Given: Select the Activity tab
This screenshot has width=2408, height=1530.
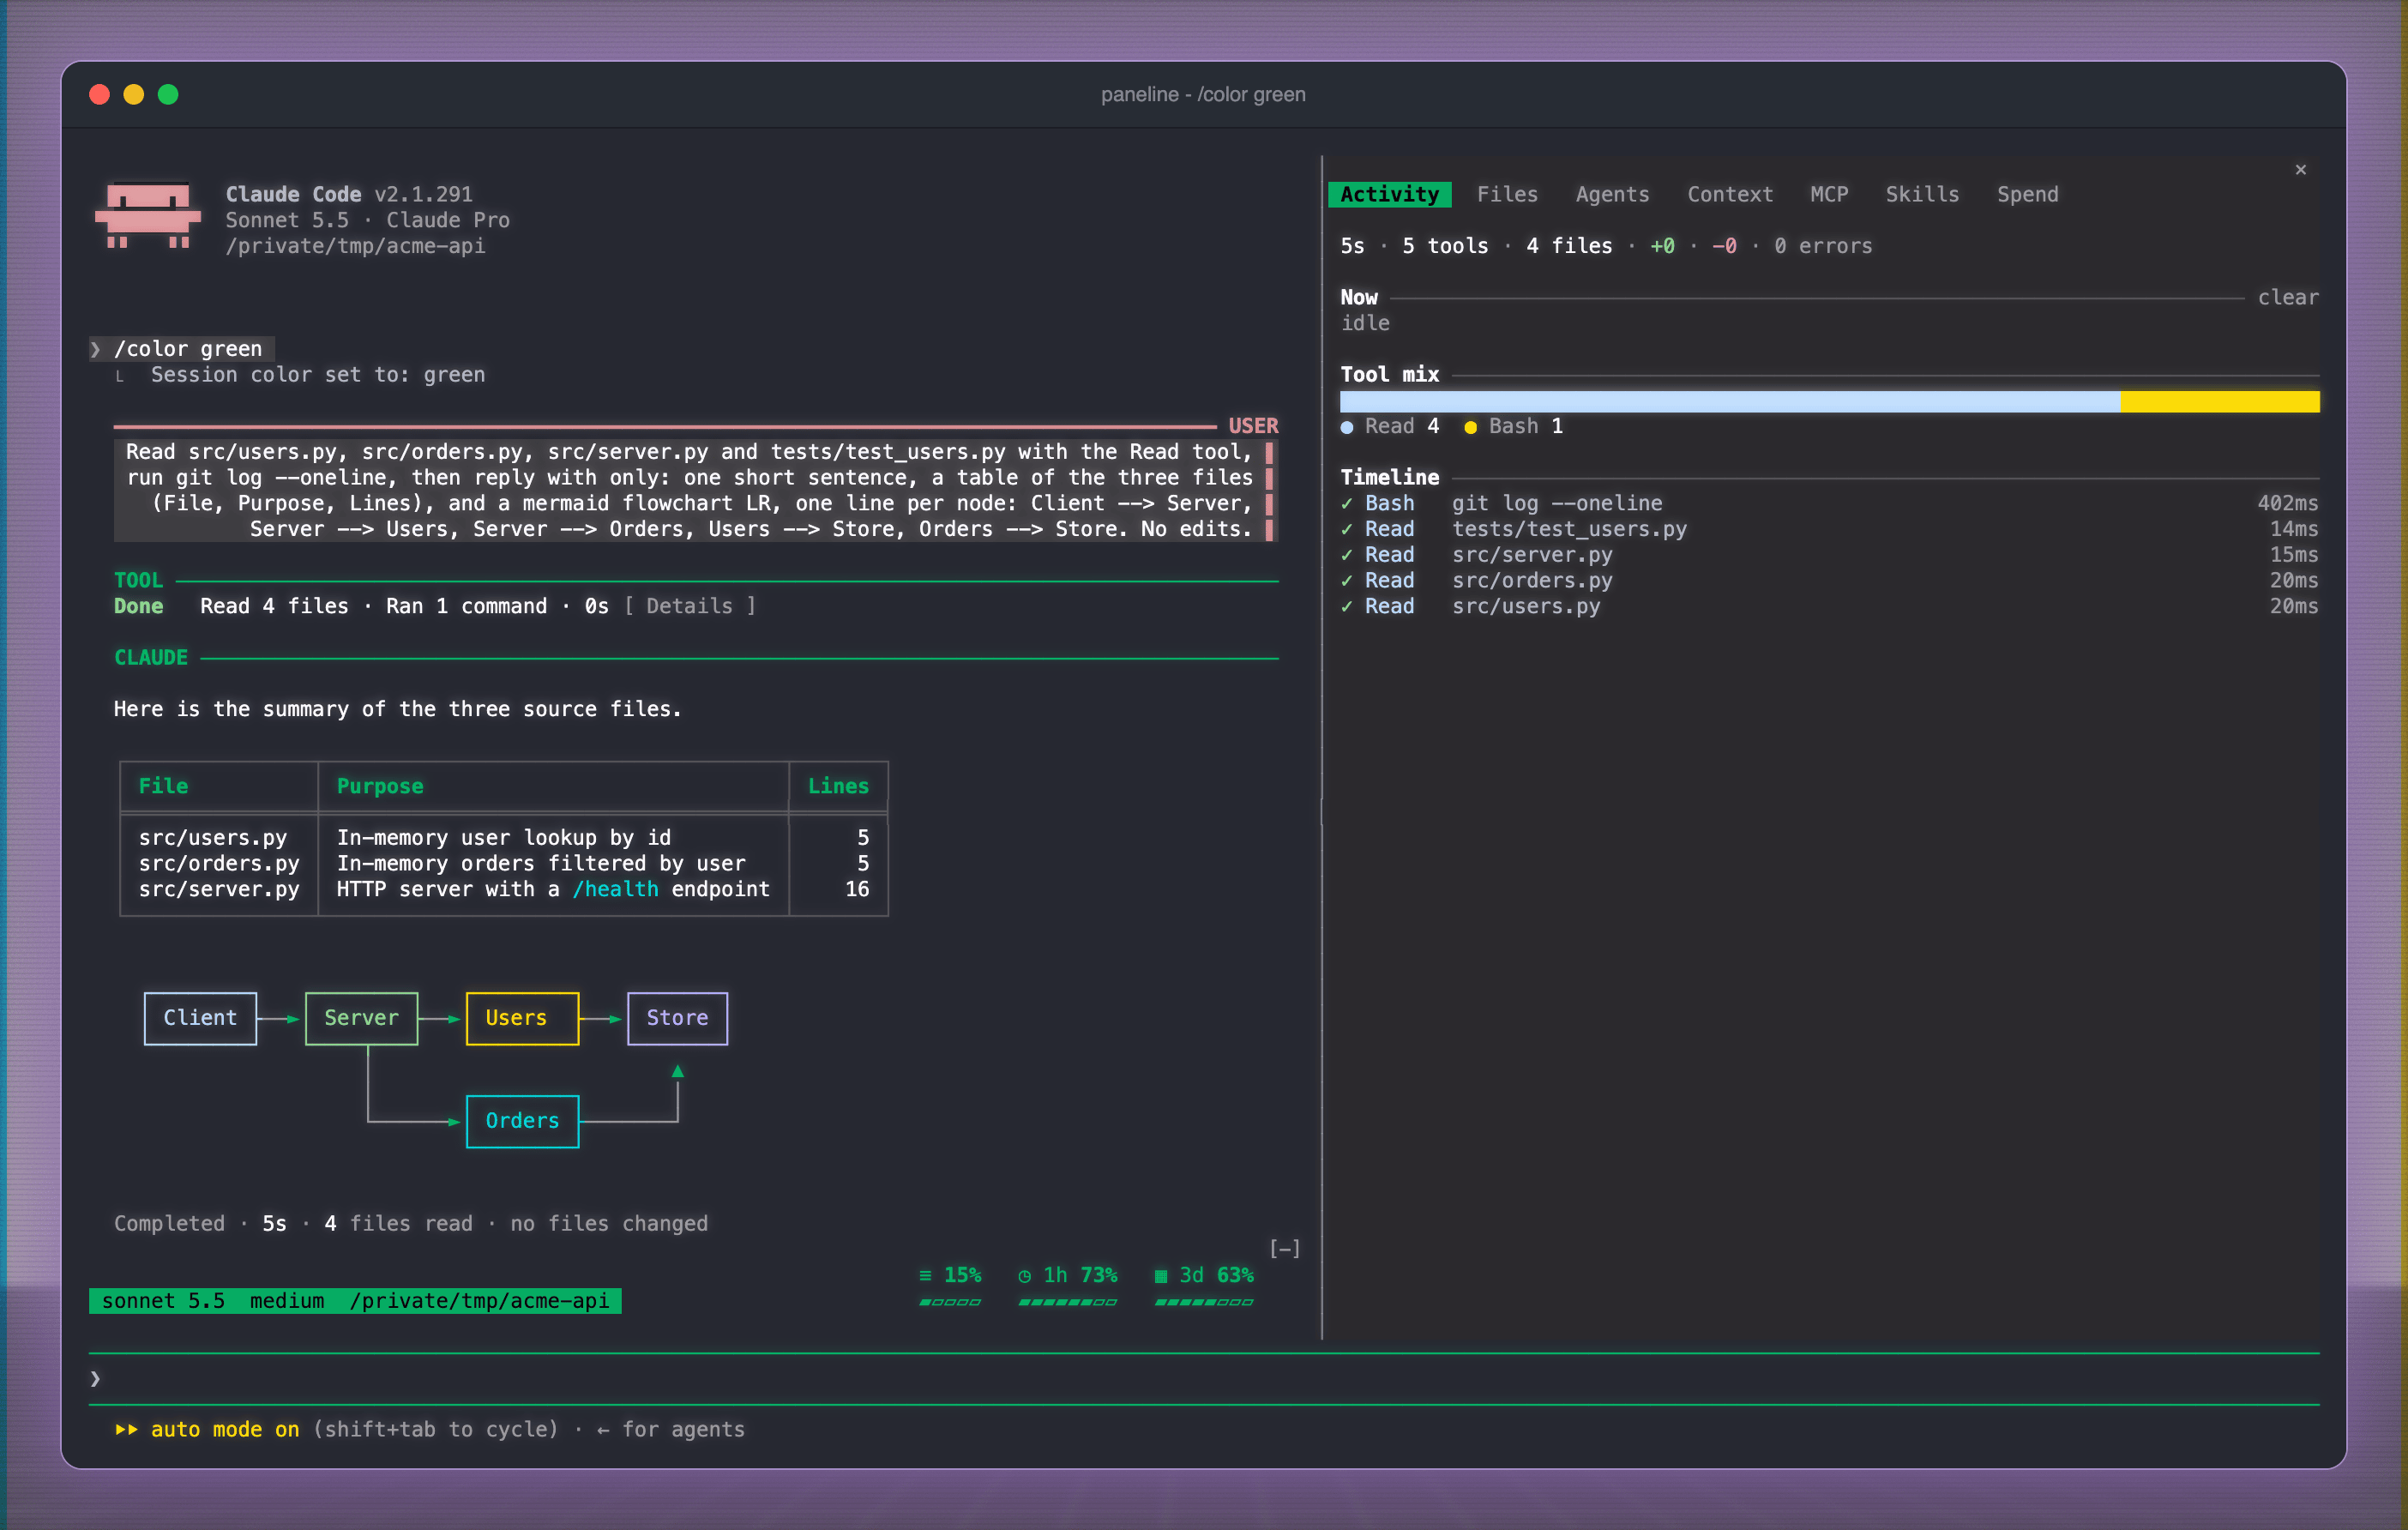Looking at the screenshot, I should (1389, 194).
